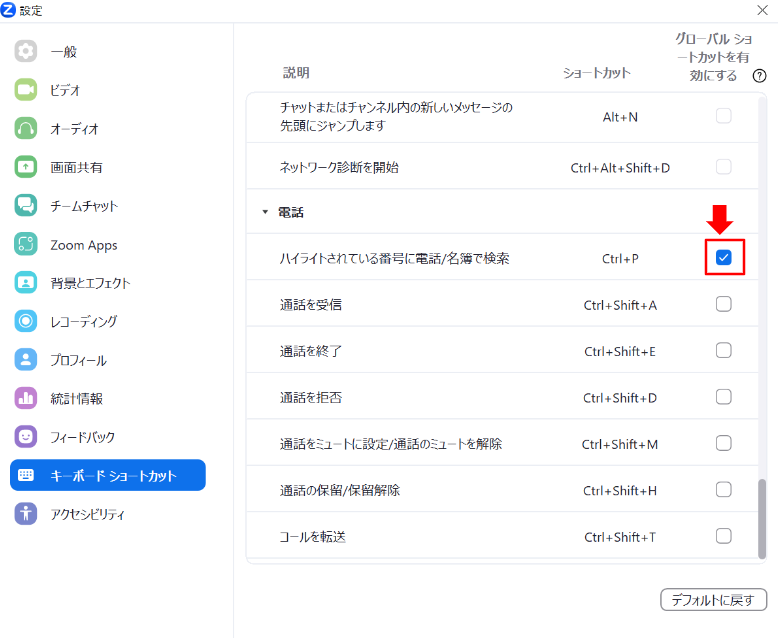Screen dimensions: 778x638
Task: Open Zoom Apps settings
Action: tap(108, 244)
